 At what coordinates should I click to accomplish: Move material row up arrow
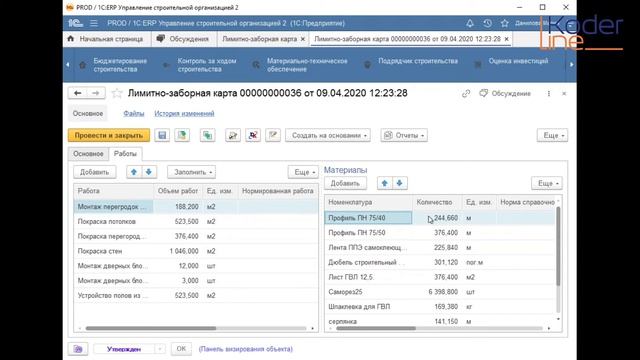click(384, 183)
